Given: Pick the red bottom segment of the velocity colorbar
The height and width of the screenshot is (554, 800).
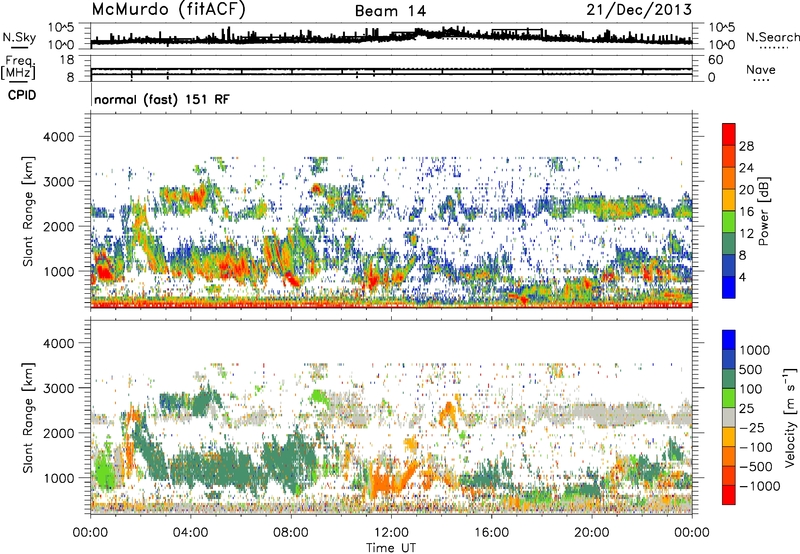Looking at the screenshot, I should pyautogui.click(x=729, y=495).
